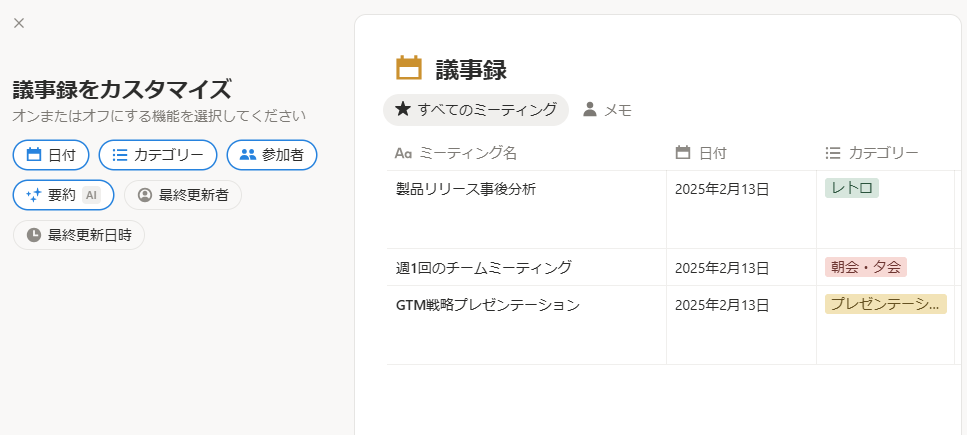Click the date cell for 製品リリース事後分析

[722, 189]
